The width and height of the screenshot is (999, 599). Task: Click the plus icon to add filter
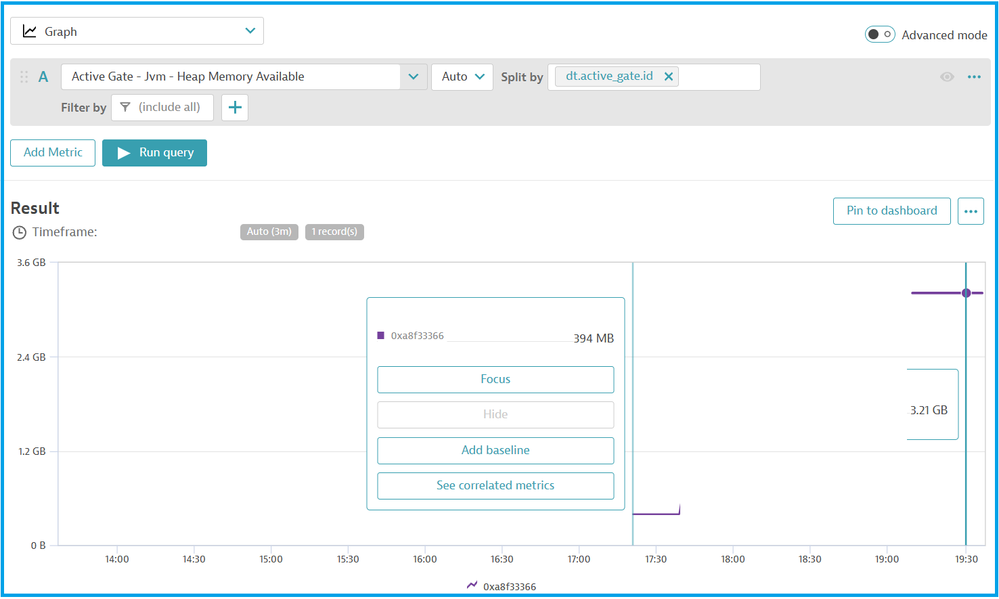click(235, 107)
